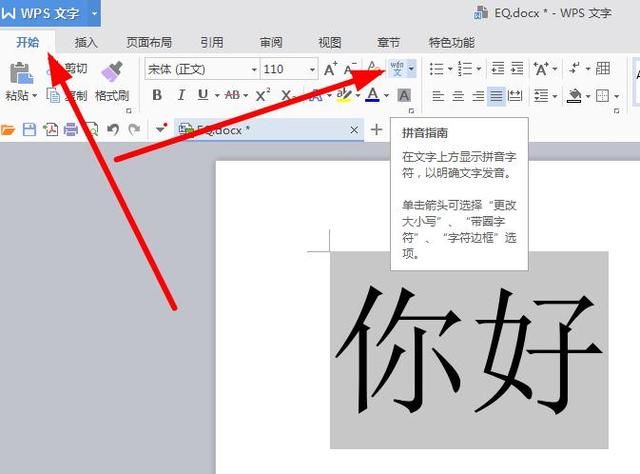Add a new document tab with plus button
Screen dimensions: 640x474
(x=376, y=130)
